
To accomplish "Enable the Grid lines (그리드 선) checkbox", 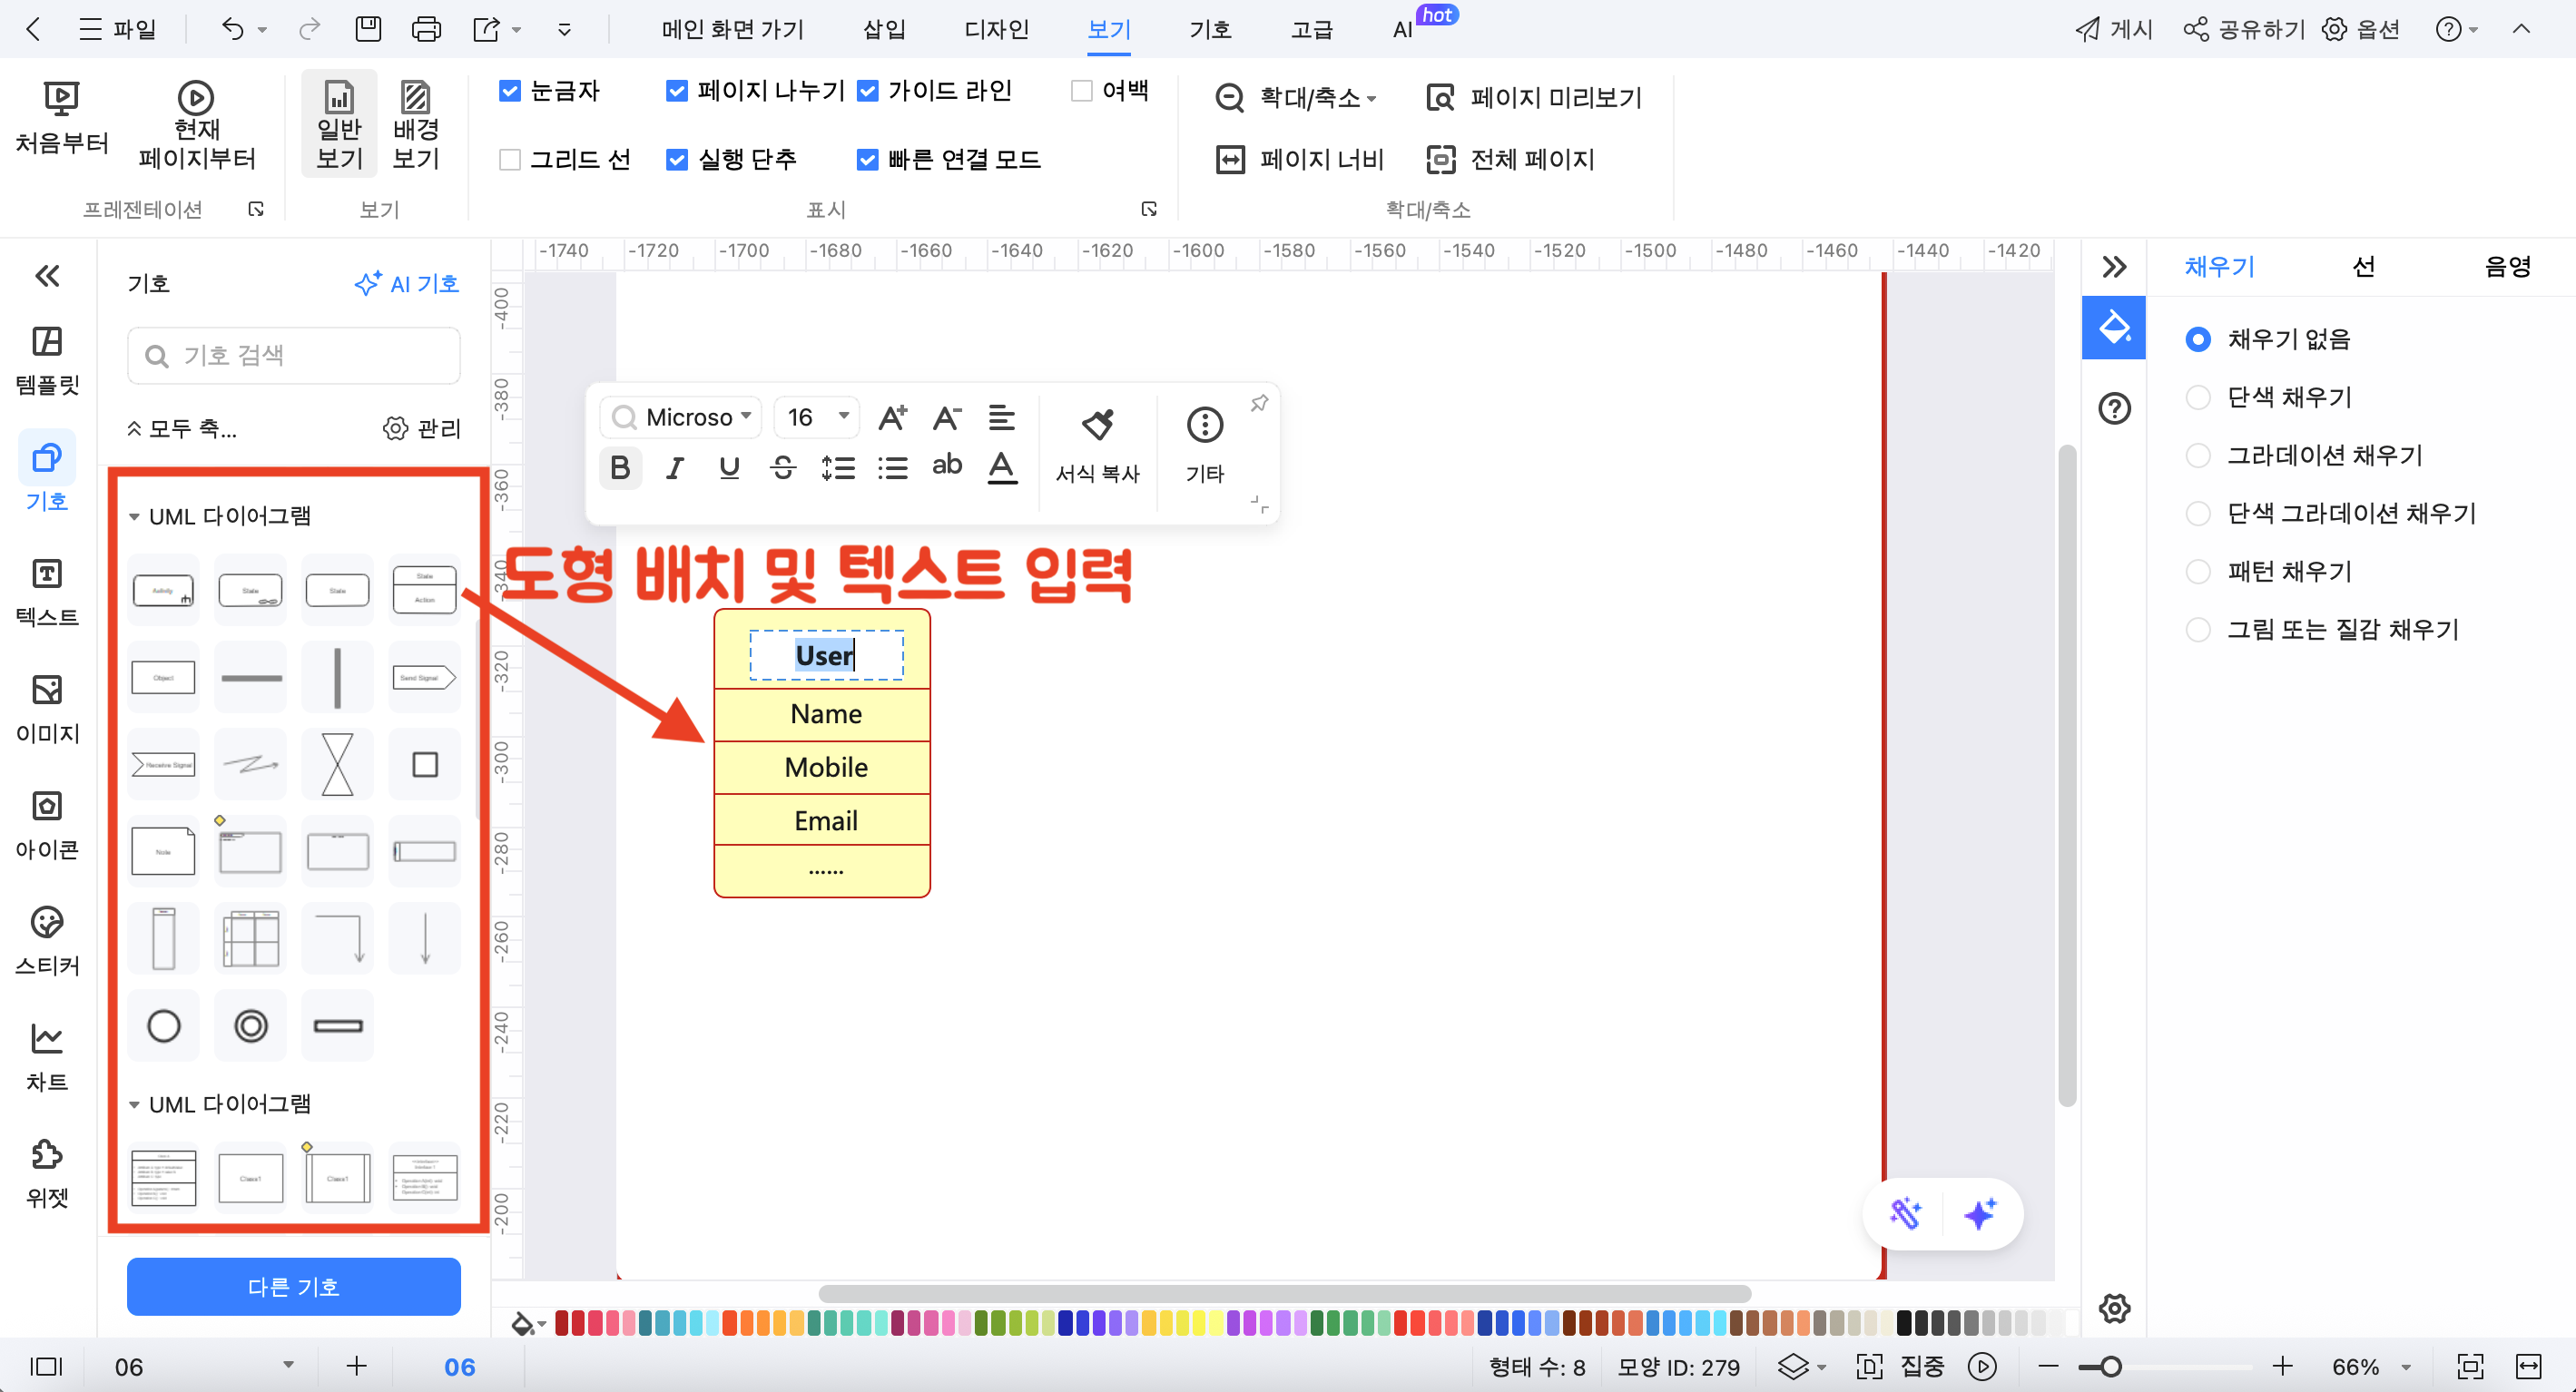I will [x=510, y=159].
